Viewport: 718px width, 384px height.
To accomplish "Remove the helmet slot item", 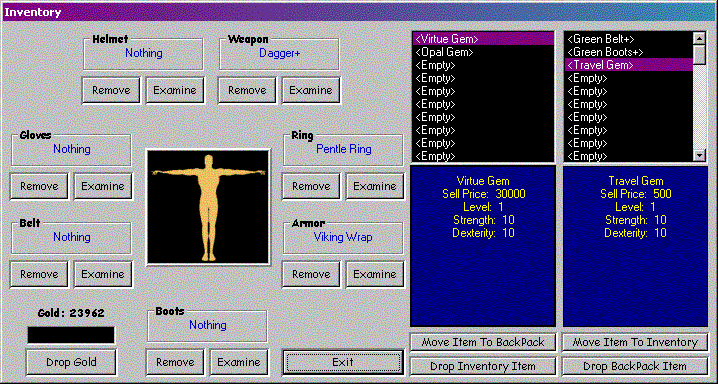I will pyautogui.click(x=111, y=90).
